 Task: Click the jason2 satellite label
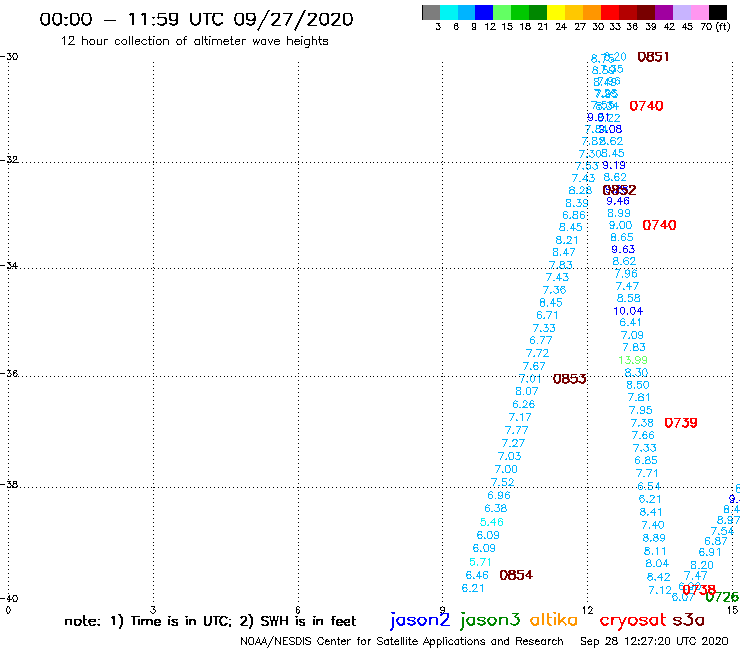tap(420, 620)
